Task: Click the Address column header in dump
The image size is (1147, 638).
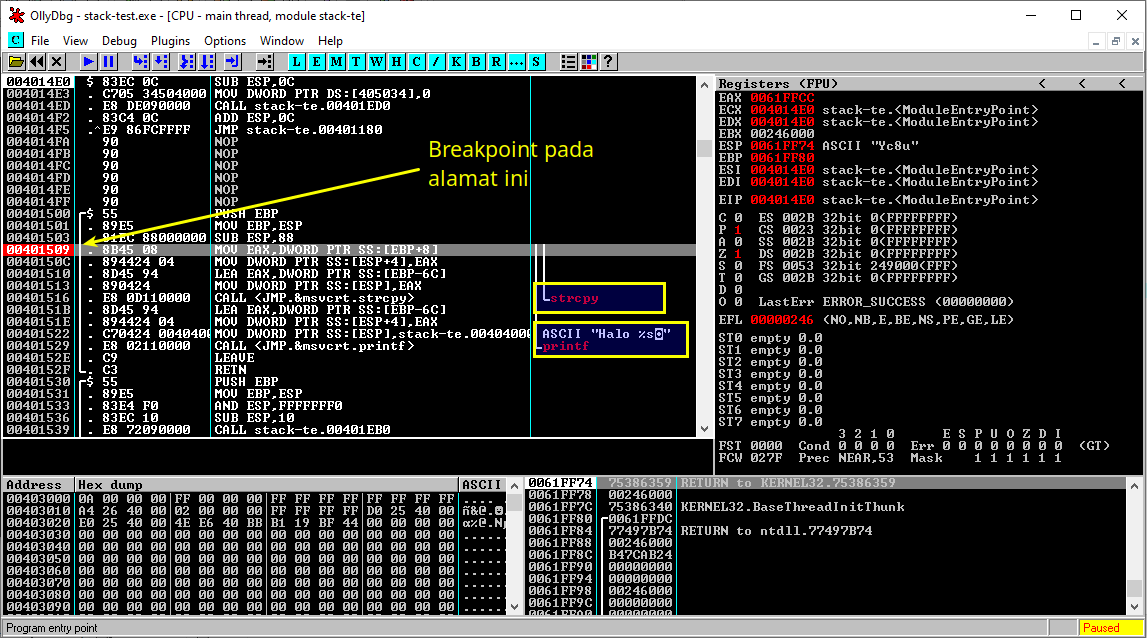Action: (39, 484)
